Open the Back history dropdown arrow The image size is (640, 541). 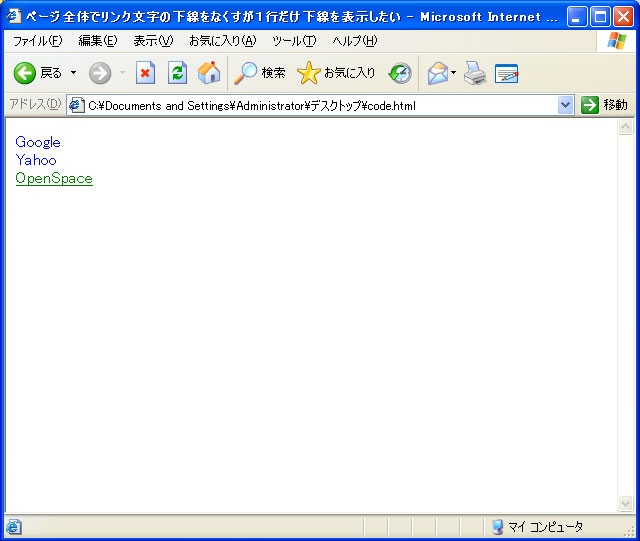73,73
